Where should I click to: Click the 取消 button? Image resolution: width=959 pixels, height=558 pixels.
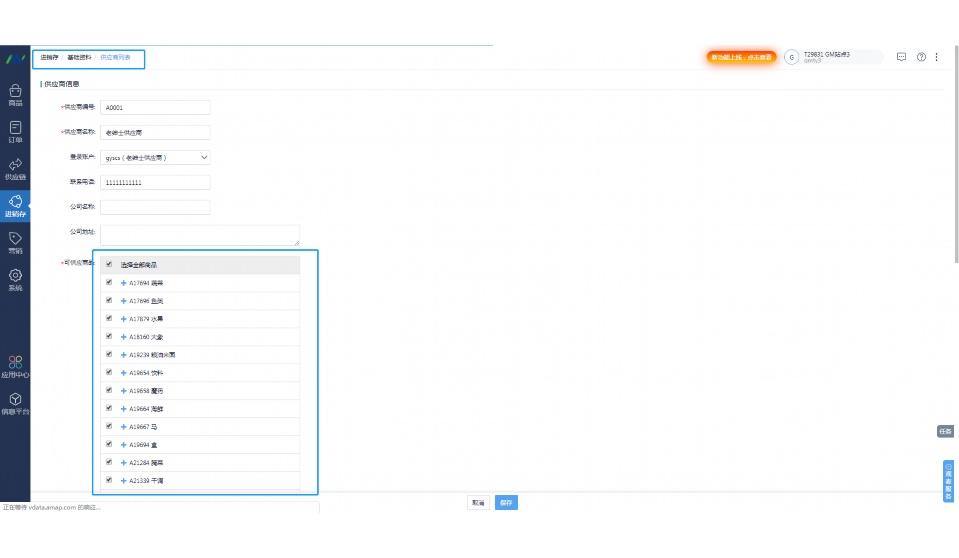click(479, 503)
